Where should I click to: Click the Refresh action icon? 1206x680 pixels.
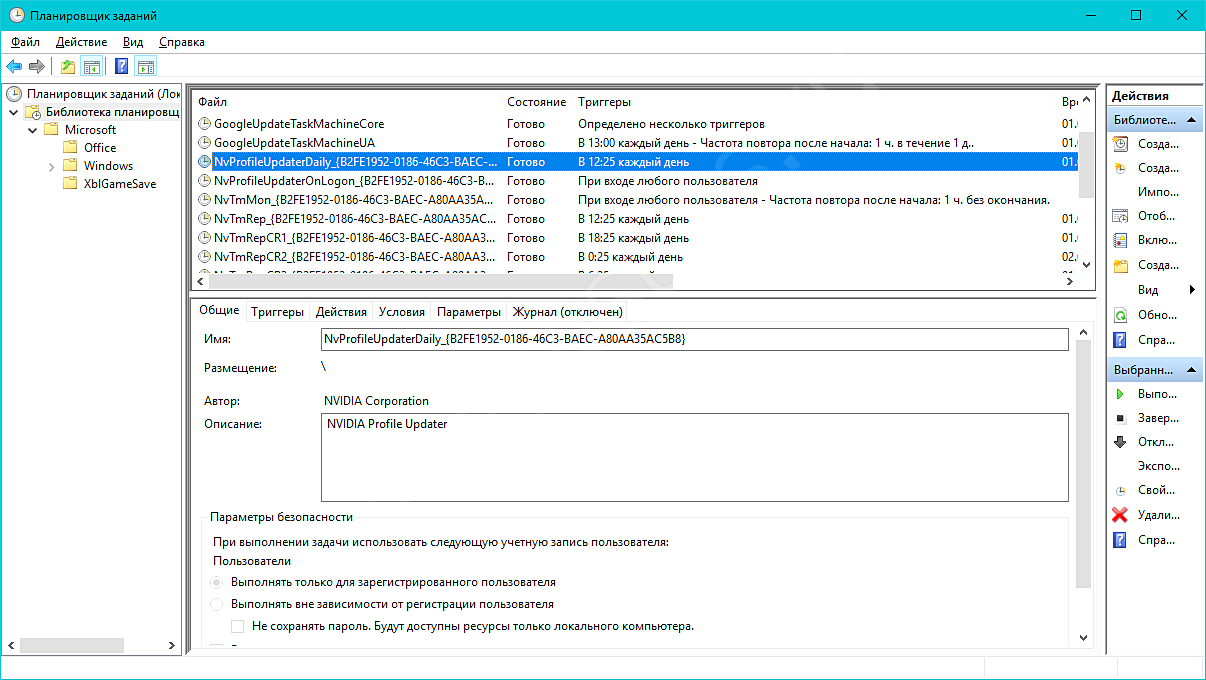pos(1120,315)
